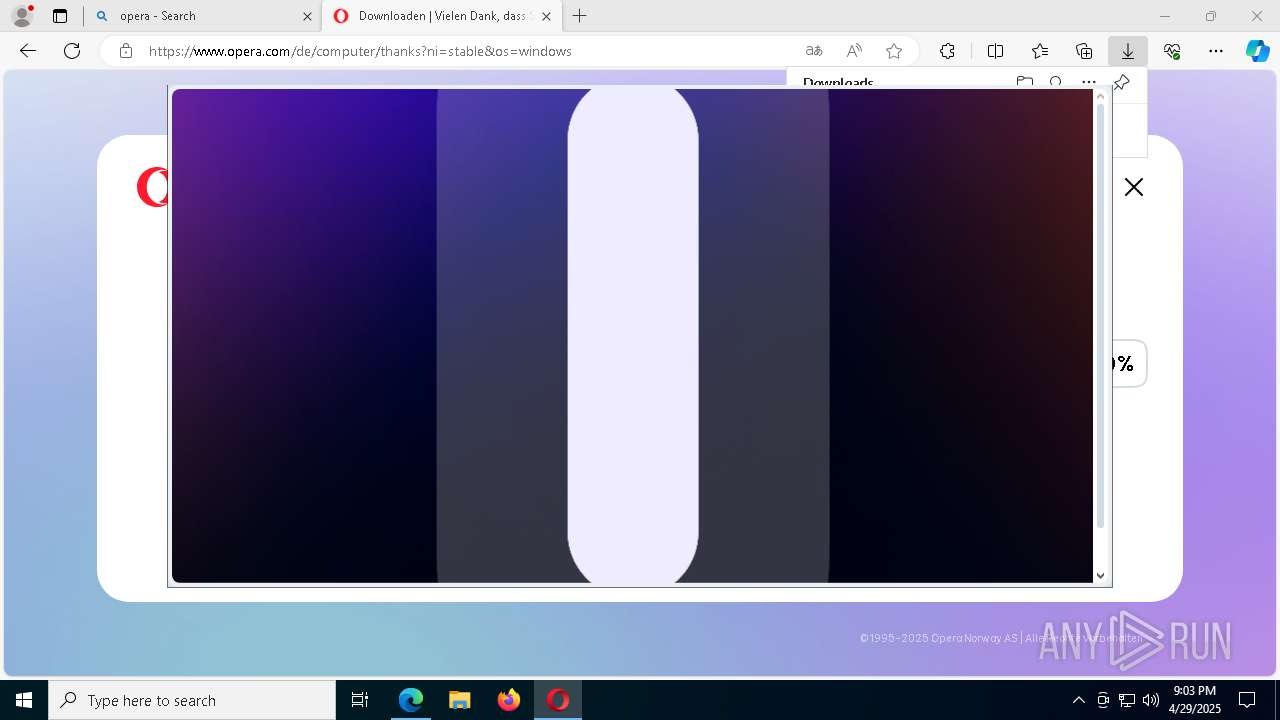View site information lock icon

[x=126, y=51]
